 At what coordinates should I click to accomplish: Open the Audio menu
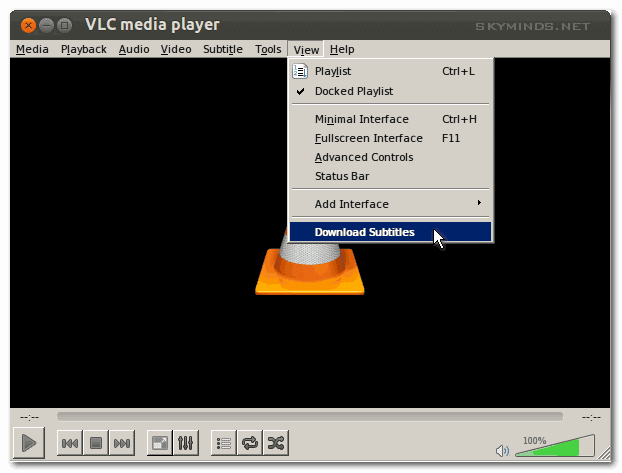[x=134, y=49]
